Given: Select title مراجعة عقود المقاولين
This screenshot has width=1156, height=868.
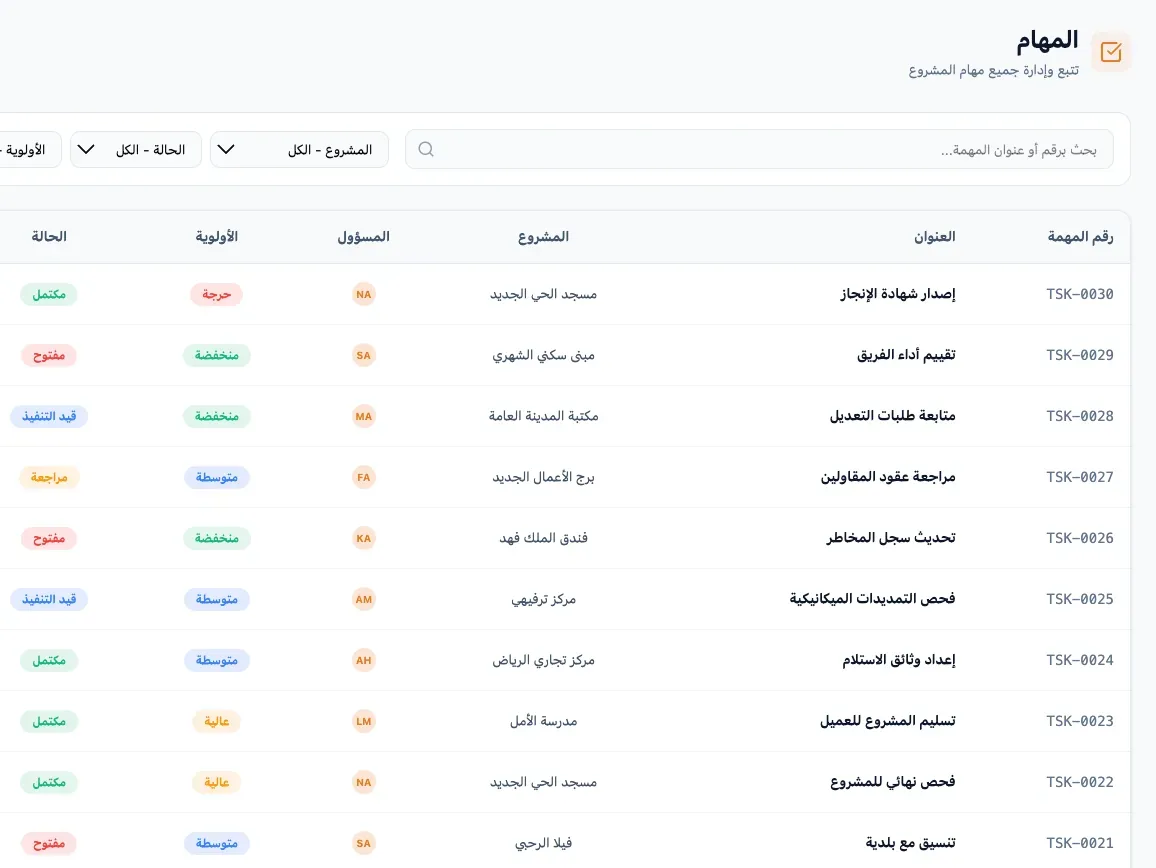Looking at the screenshot, I should click(888, 477).
